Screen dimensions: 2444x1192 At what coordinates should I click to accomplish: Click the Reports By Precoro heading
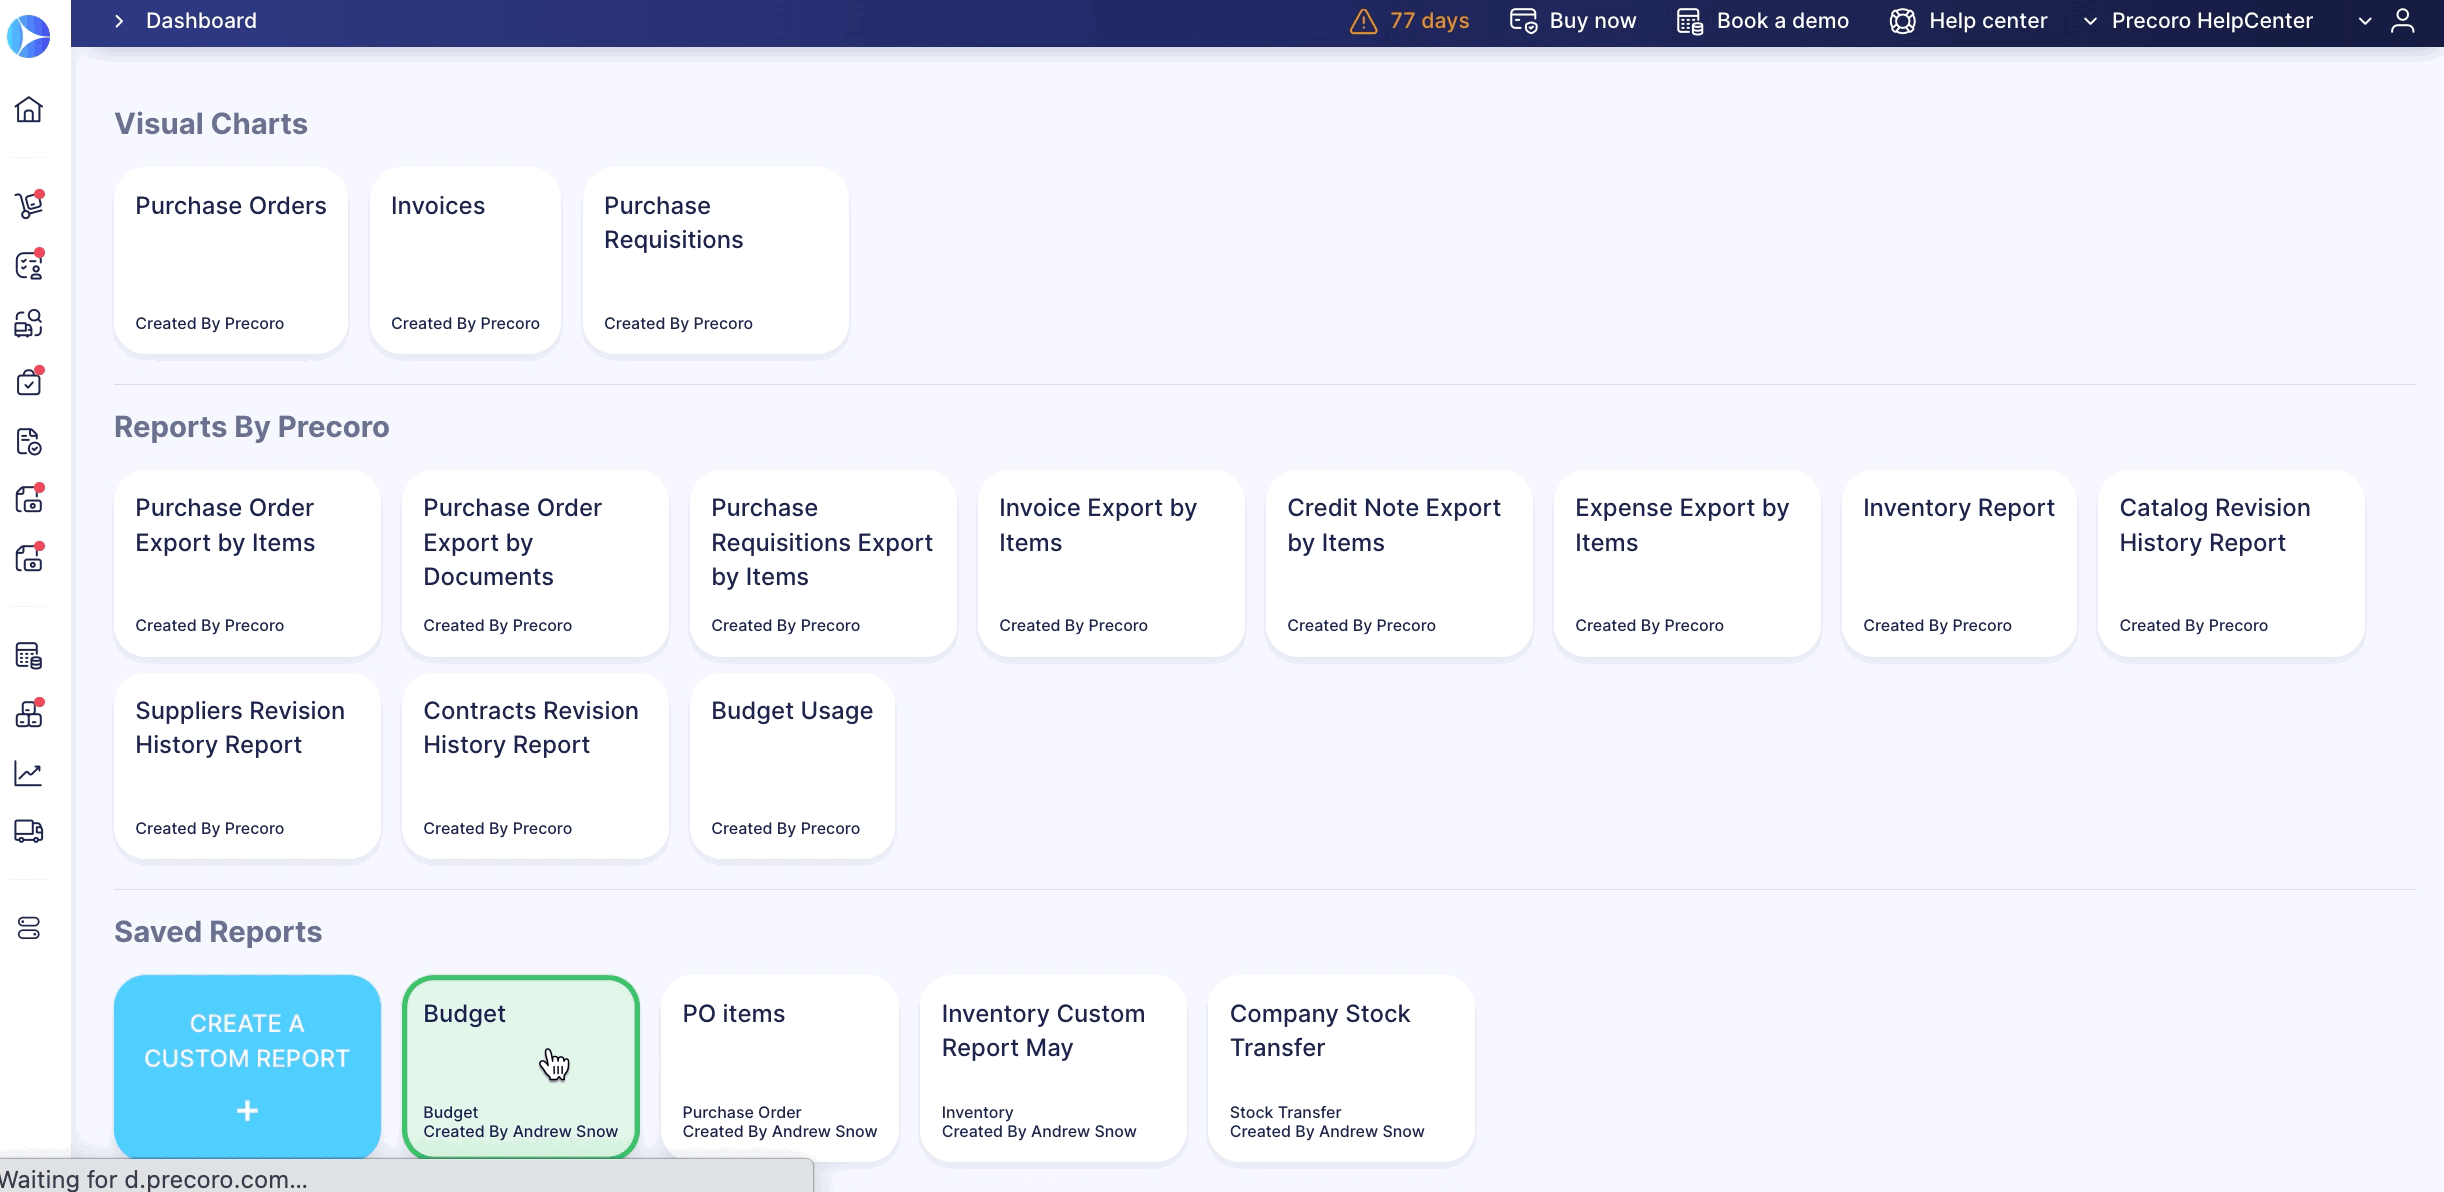point(252,427)
